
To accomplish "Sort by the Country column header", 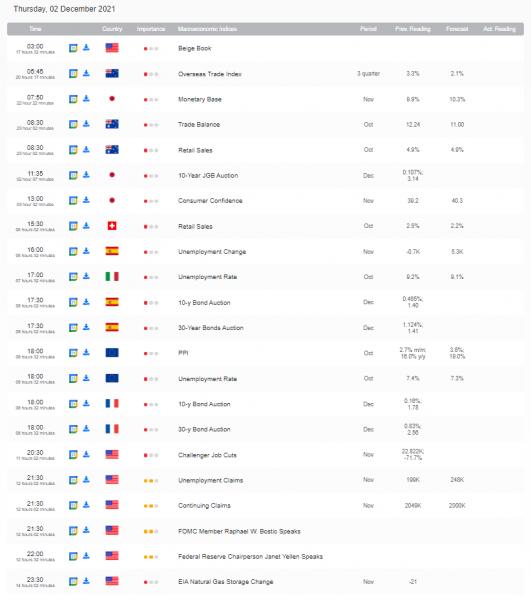I will click(112, 29).
